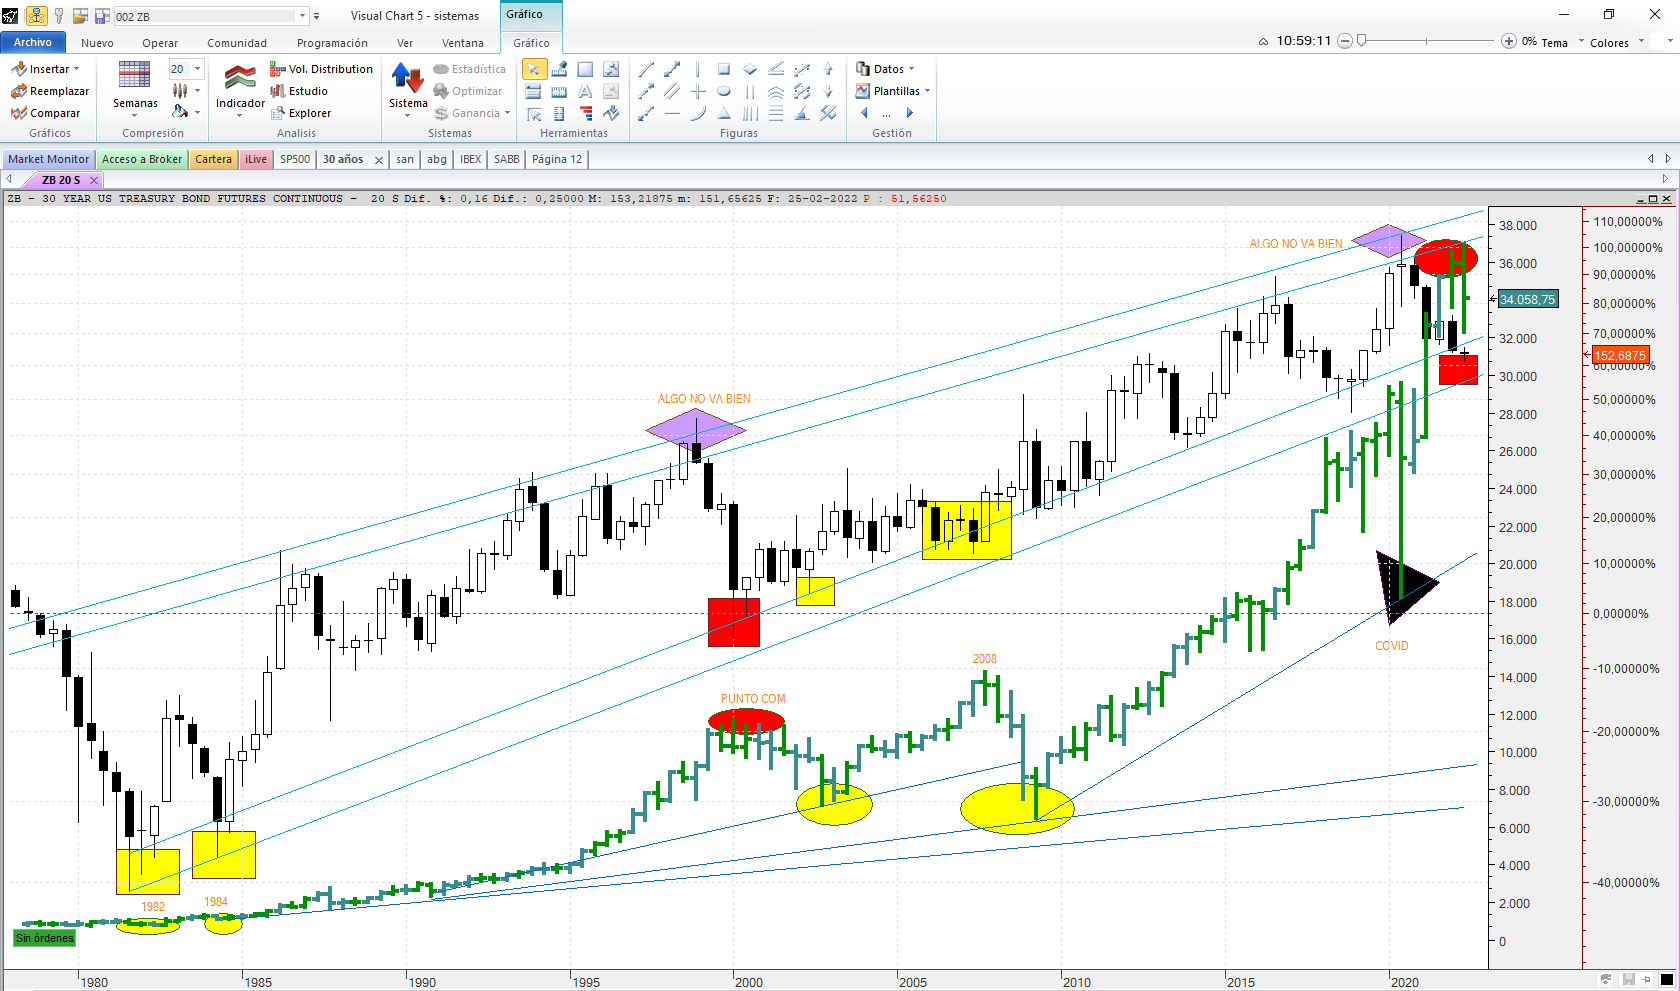Open the Ventana menu tab
The height and width of the screenshot is (991, 1680).
(463, 43)
